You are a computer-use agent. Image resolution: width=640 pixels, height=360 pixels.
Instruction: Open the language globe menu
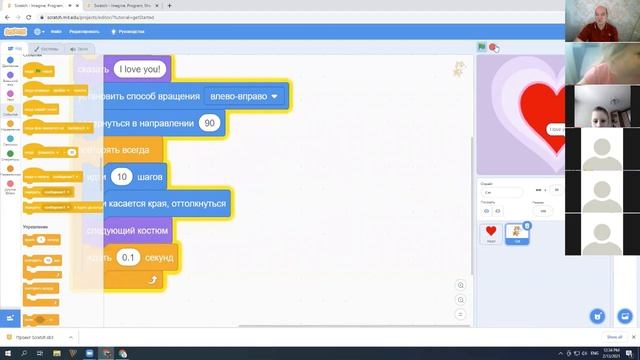coord(39,31)
